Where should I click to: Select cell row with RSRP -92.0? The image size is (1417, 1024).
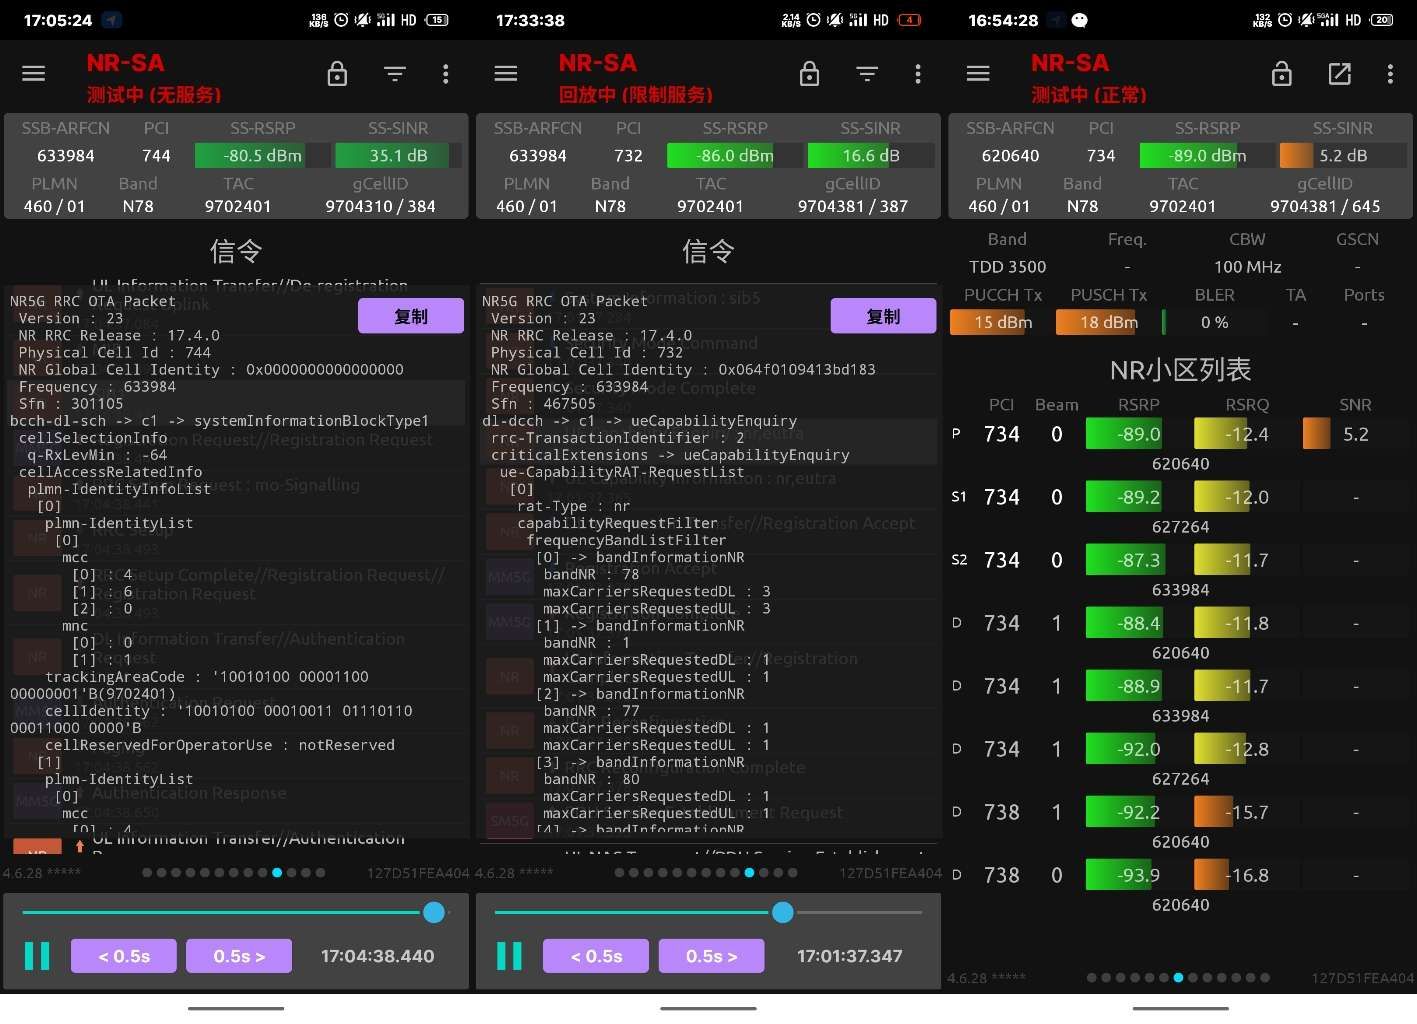1180,760
